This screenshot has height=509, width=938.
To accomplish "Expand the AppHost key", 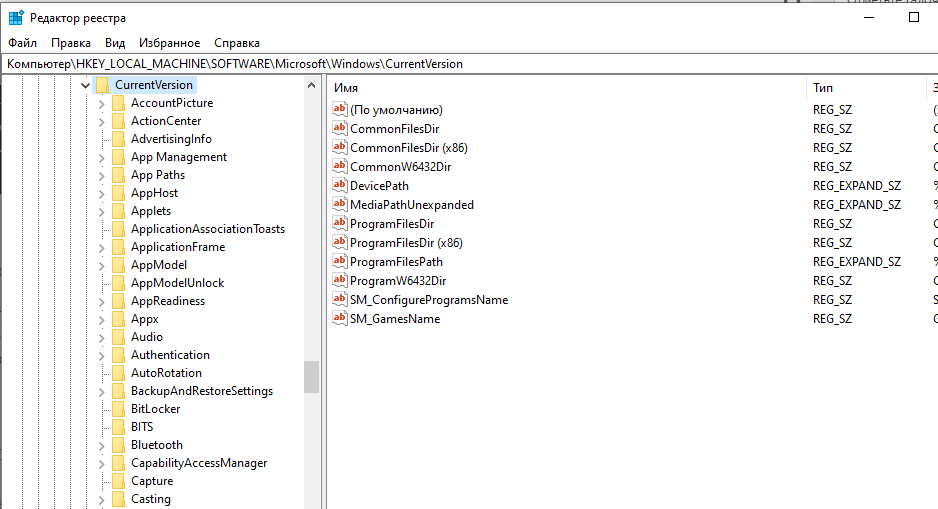I will pos(102,194).
